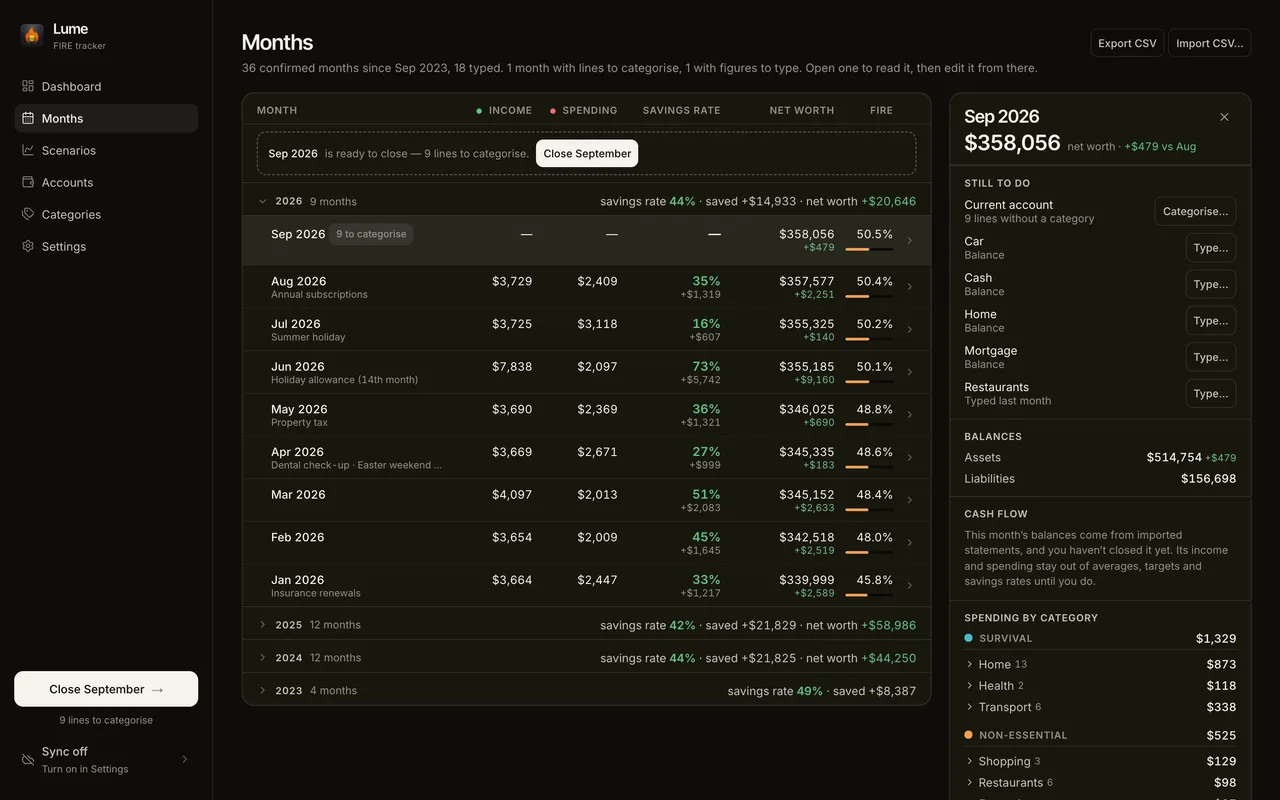Click Type... button for Restaurants
The height and width of the screenshot is (800, 1280).
[x=1211, y=393]
